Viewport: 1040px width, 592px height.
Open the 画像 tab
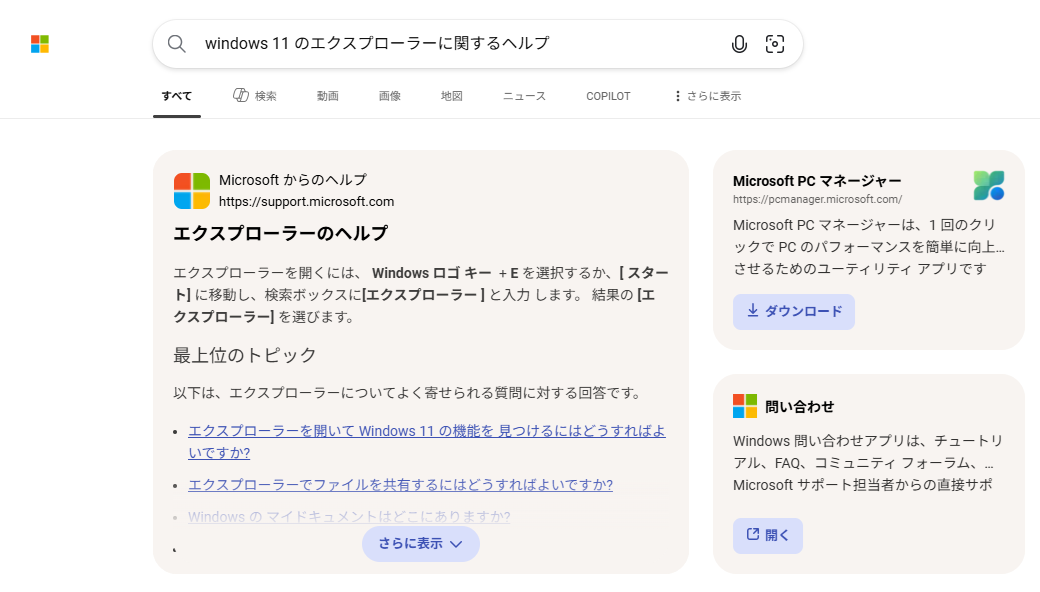389,96
